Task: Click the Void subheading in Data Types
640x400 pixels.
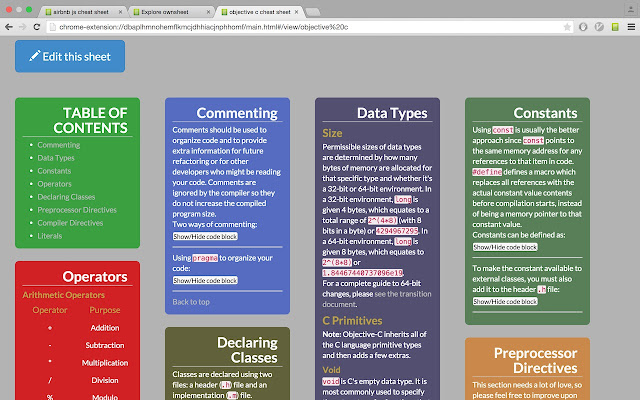Action: tap(331, 370)
